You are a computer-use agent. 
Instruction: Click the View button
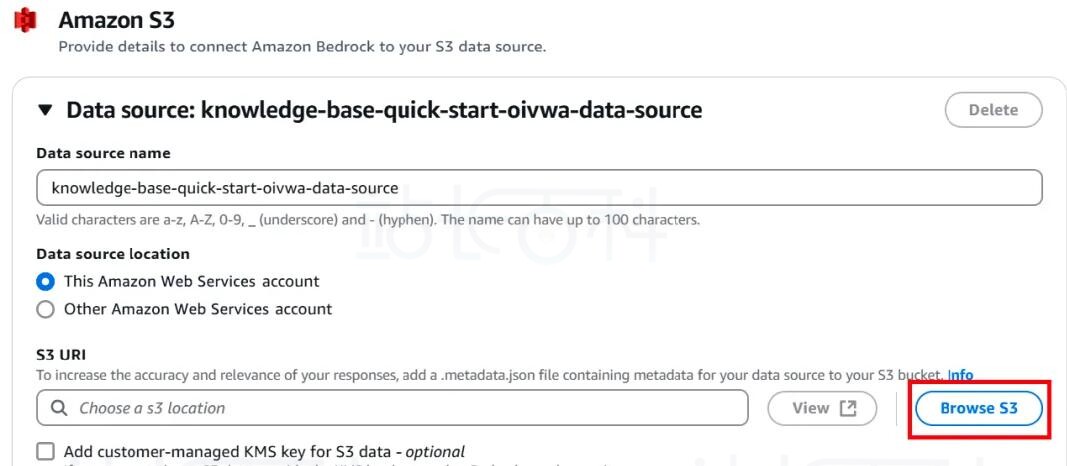pos(822,408)
